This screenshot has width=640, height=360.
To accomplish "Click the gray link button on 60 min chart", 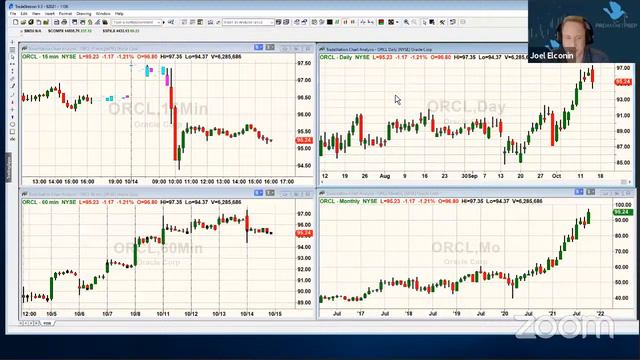I will (270, 193).
